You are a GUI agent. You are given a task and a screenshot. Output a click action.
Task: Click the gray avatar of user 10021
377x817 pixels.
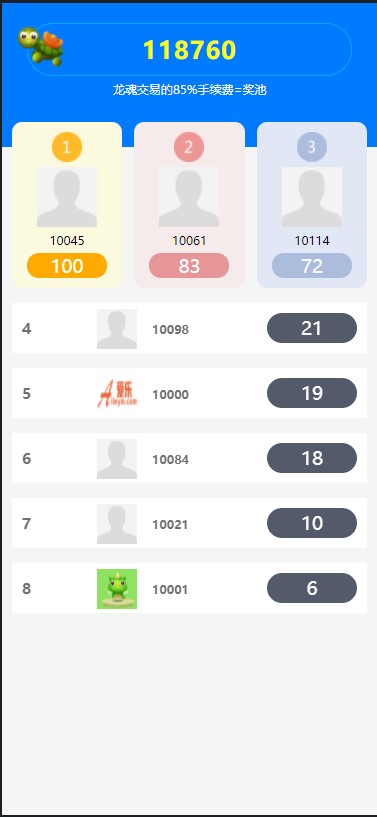coord(117,524)
